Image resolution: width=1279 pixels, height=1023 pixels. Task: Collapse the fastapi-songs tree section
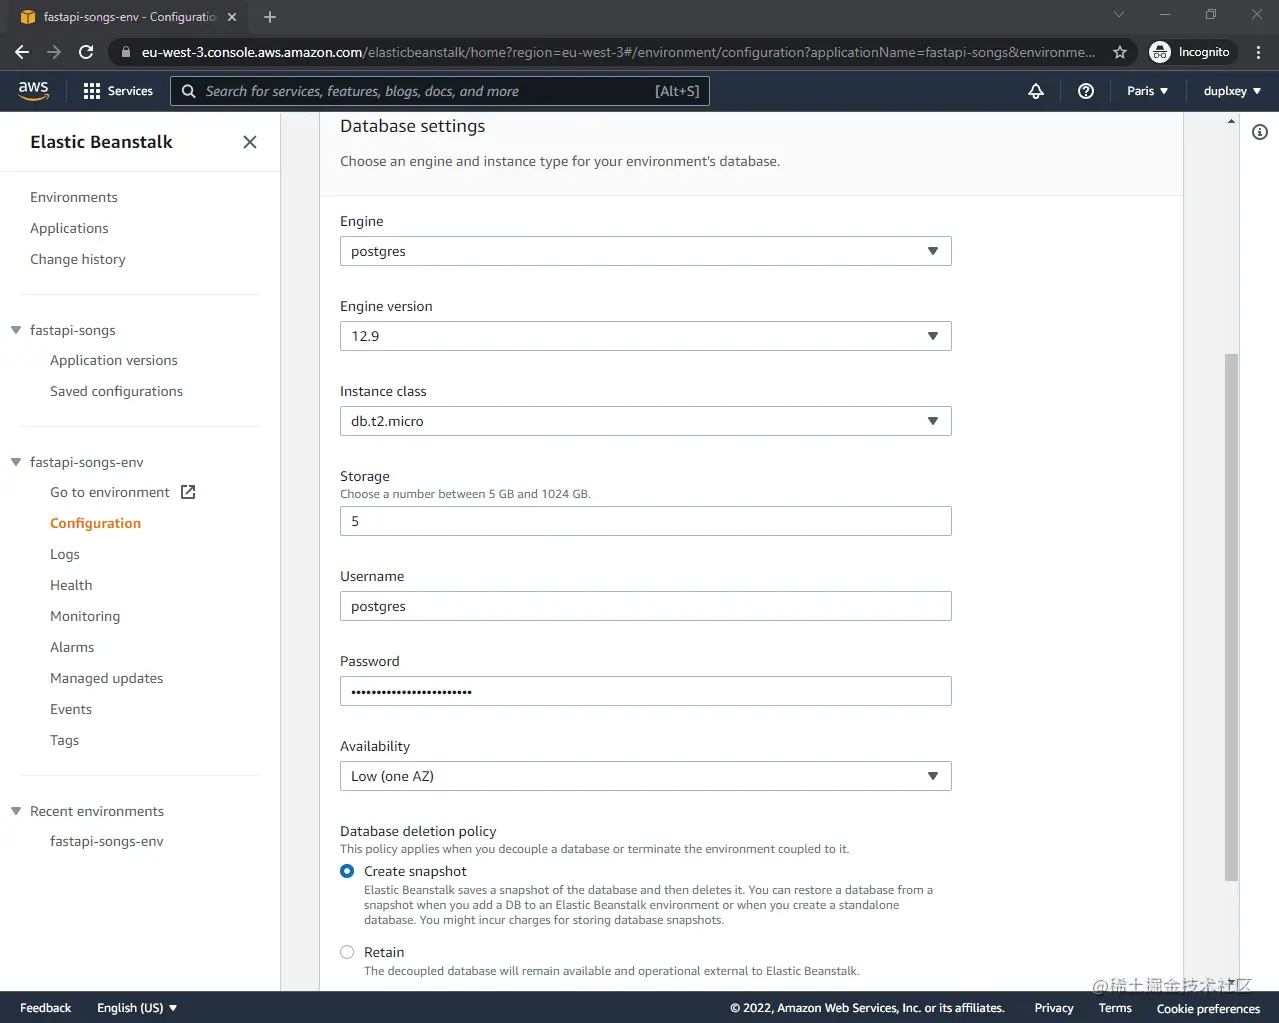click(16, 330)
